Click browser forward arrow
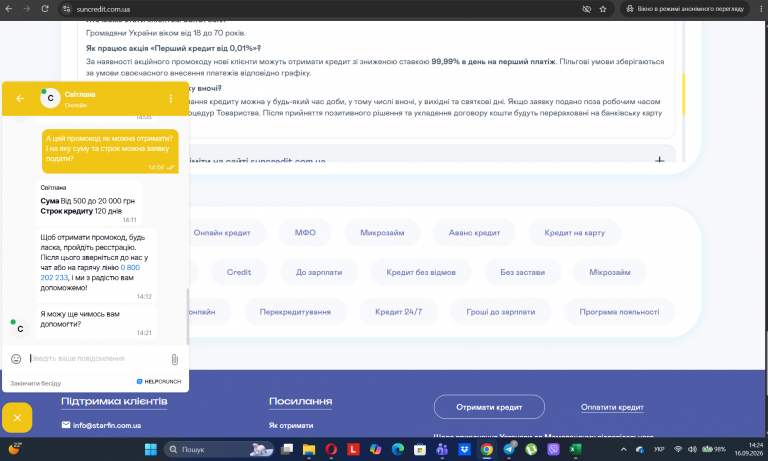The height and width of the screenshot is (461, 768). pyautogui.click(x=26, y=9)
